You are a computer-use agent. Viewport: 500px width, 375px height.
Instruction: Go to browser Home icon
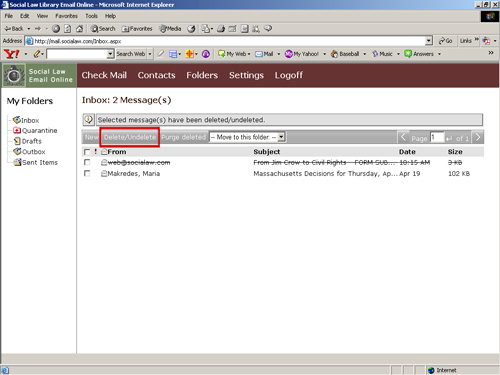point(79,29)
